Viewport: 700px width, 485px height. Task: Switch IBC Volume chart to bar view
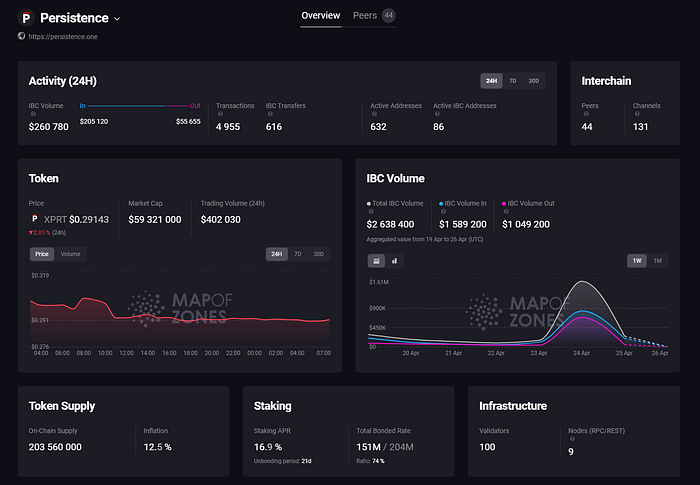[x=394, y=260]
